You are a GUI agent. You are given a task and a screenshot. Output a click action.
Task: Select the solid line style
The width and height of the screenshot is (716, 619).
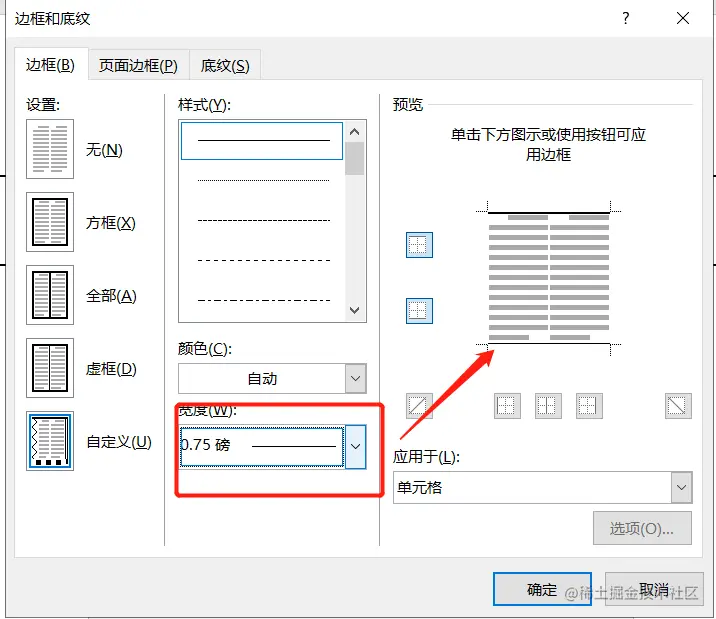262,141
